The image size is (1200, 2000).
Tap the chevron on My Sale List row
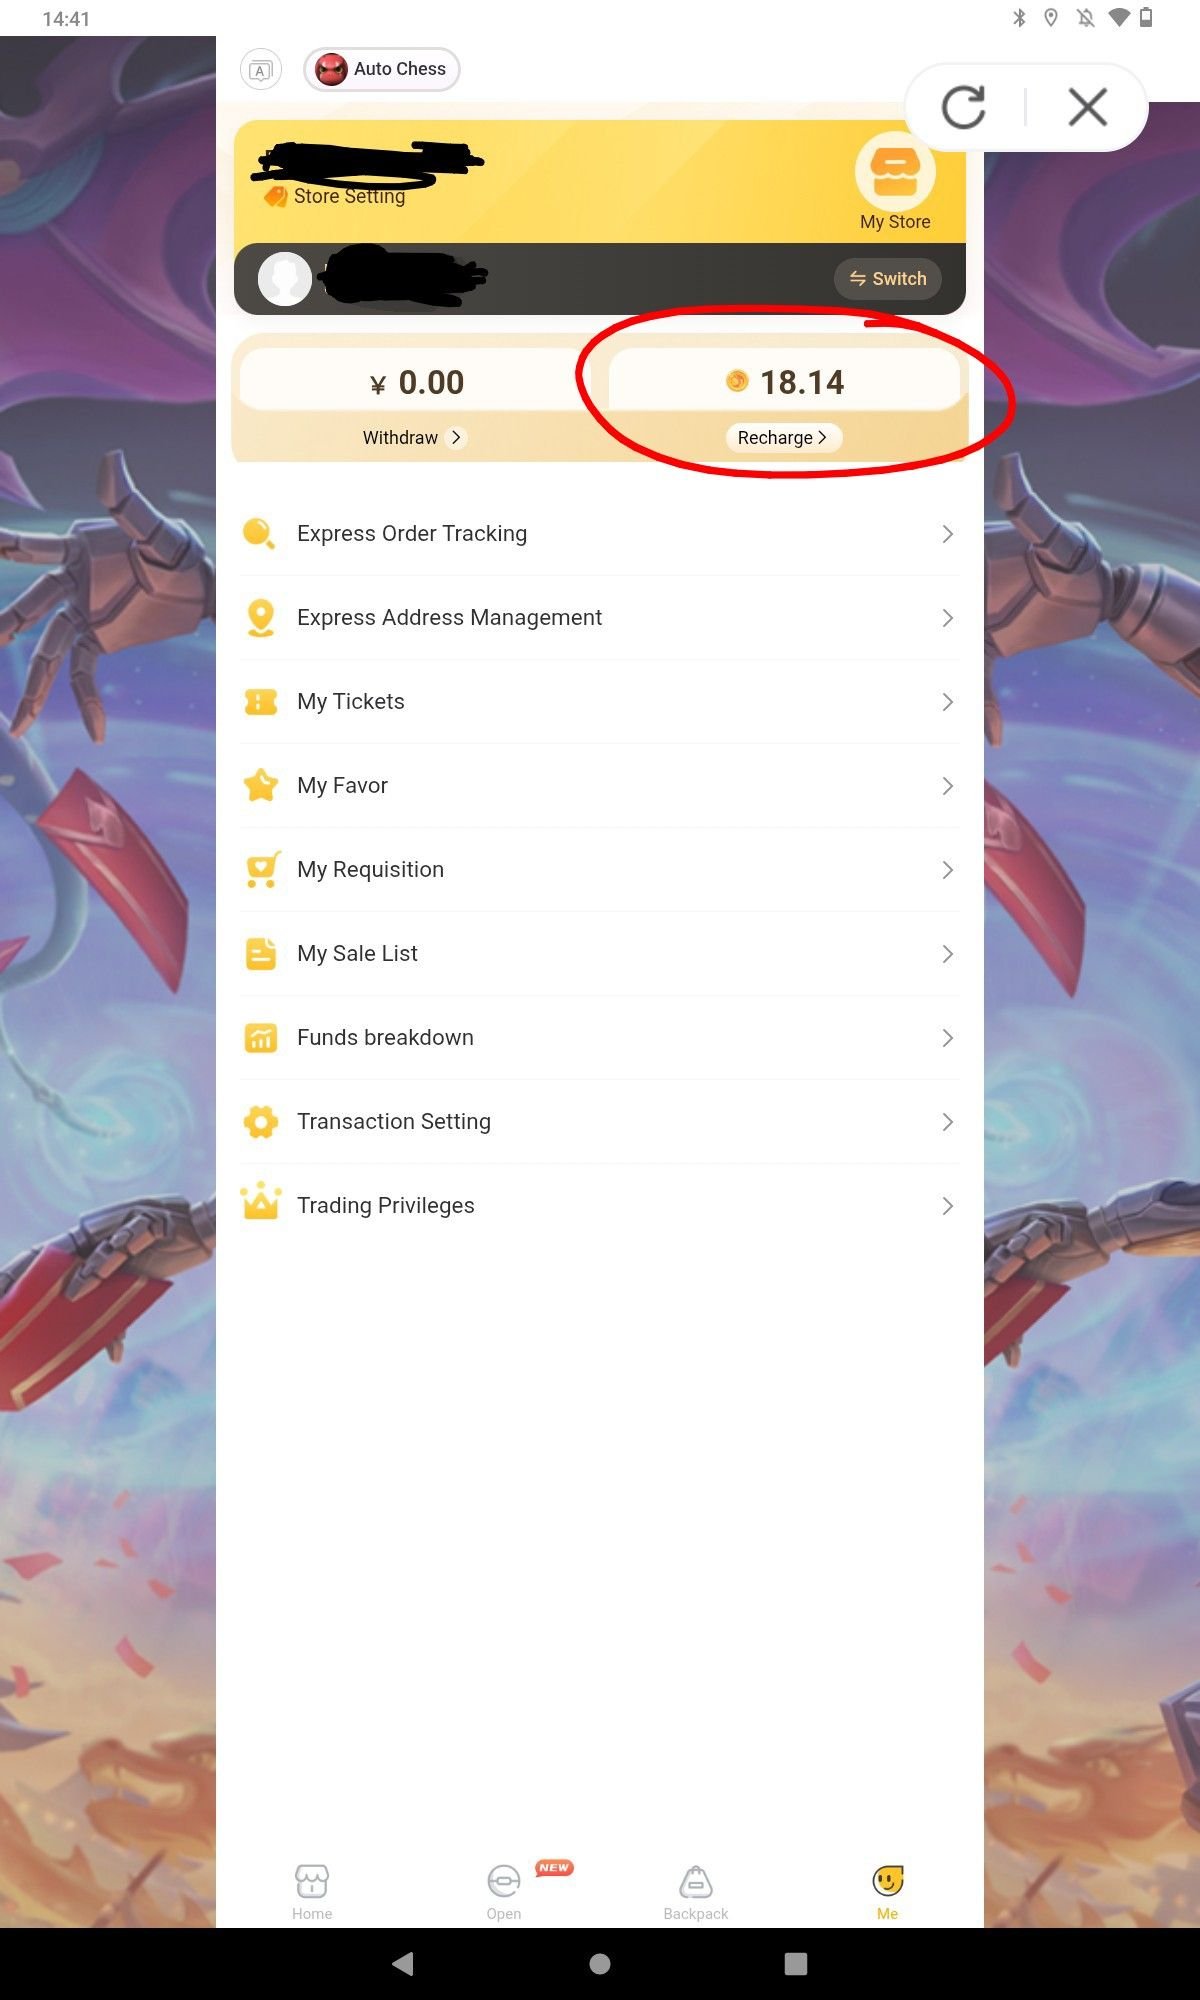(x=947, y=954)
